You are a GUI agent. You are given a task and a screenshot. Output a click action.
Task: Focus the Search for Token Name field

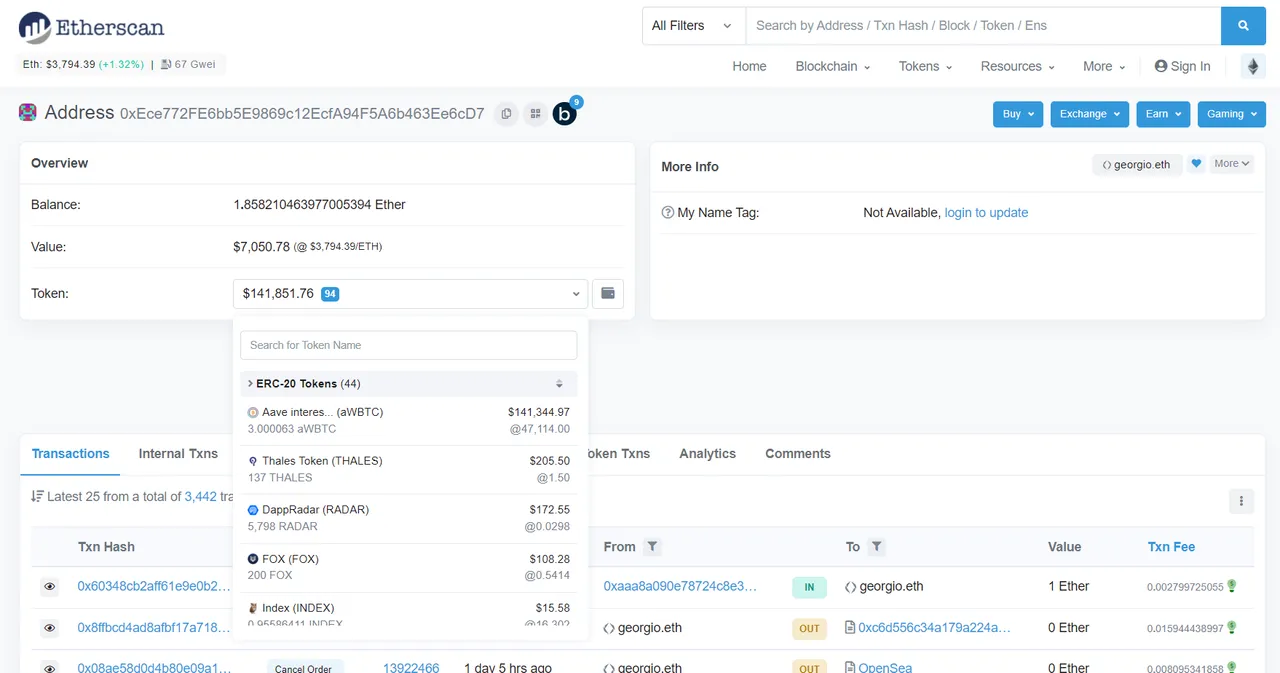(409, 345)
